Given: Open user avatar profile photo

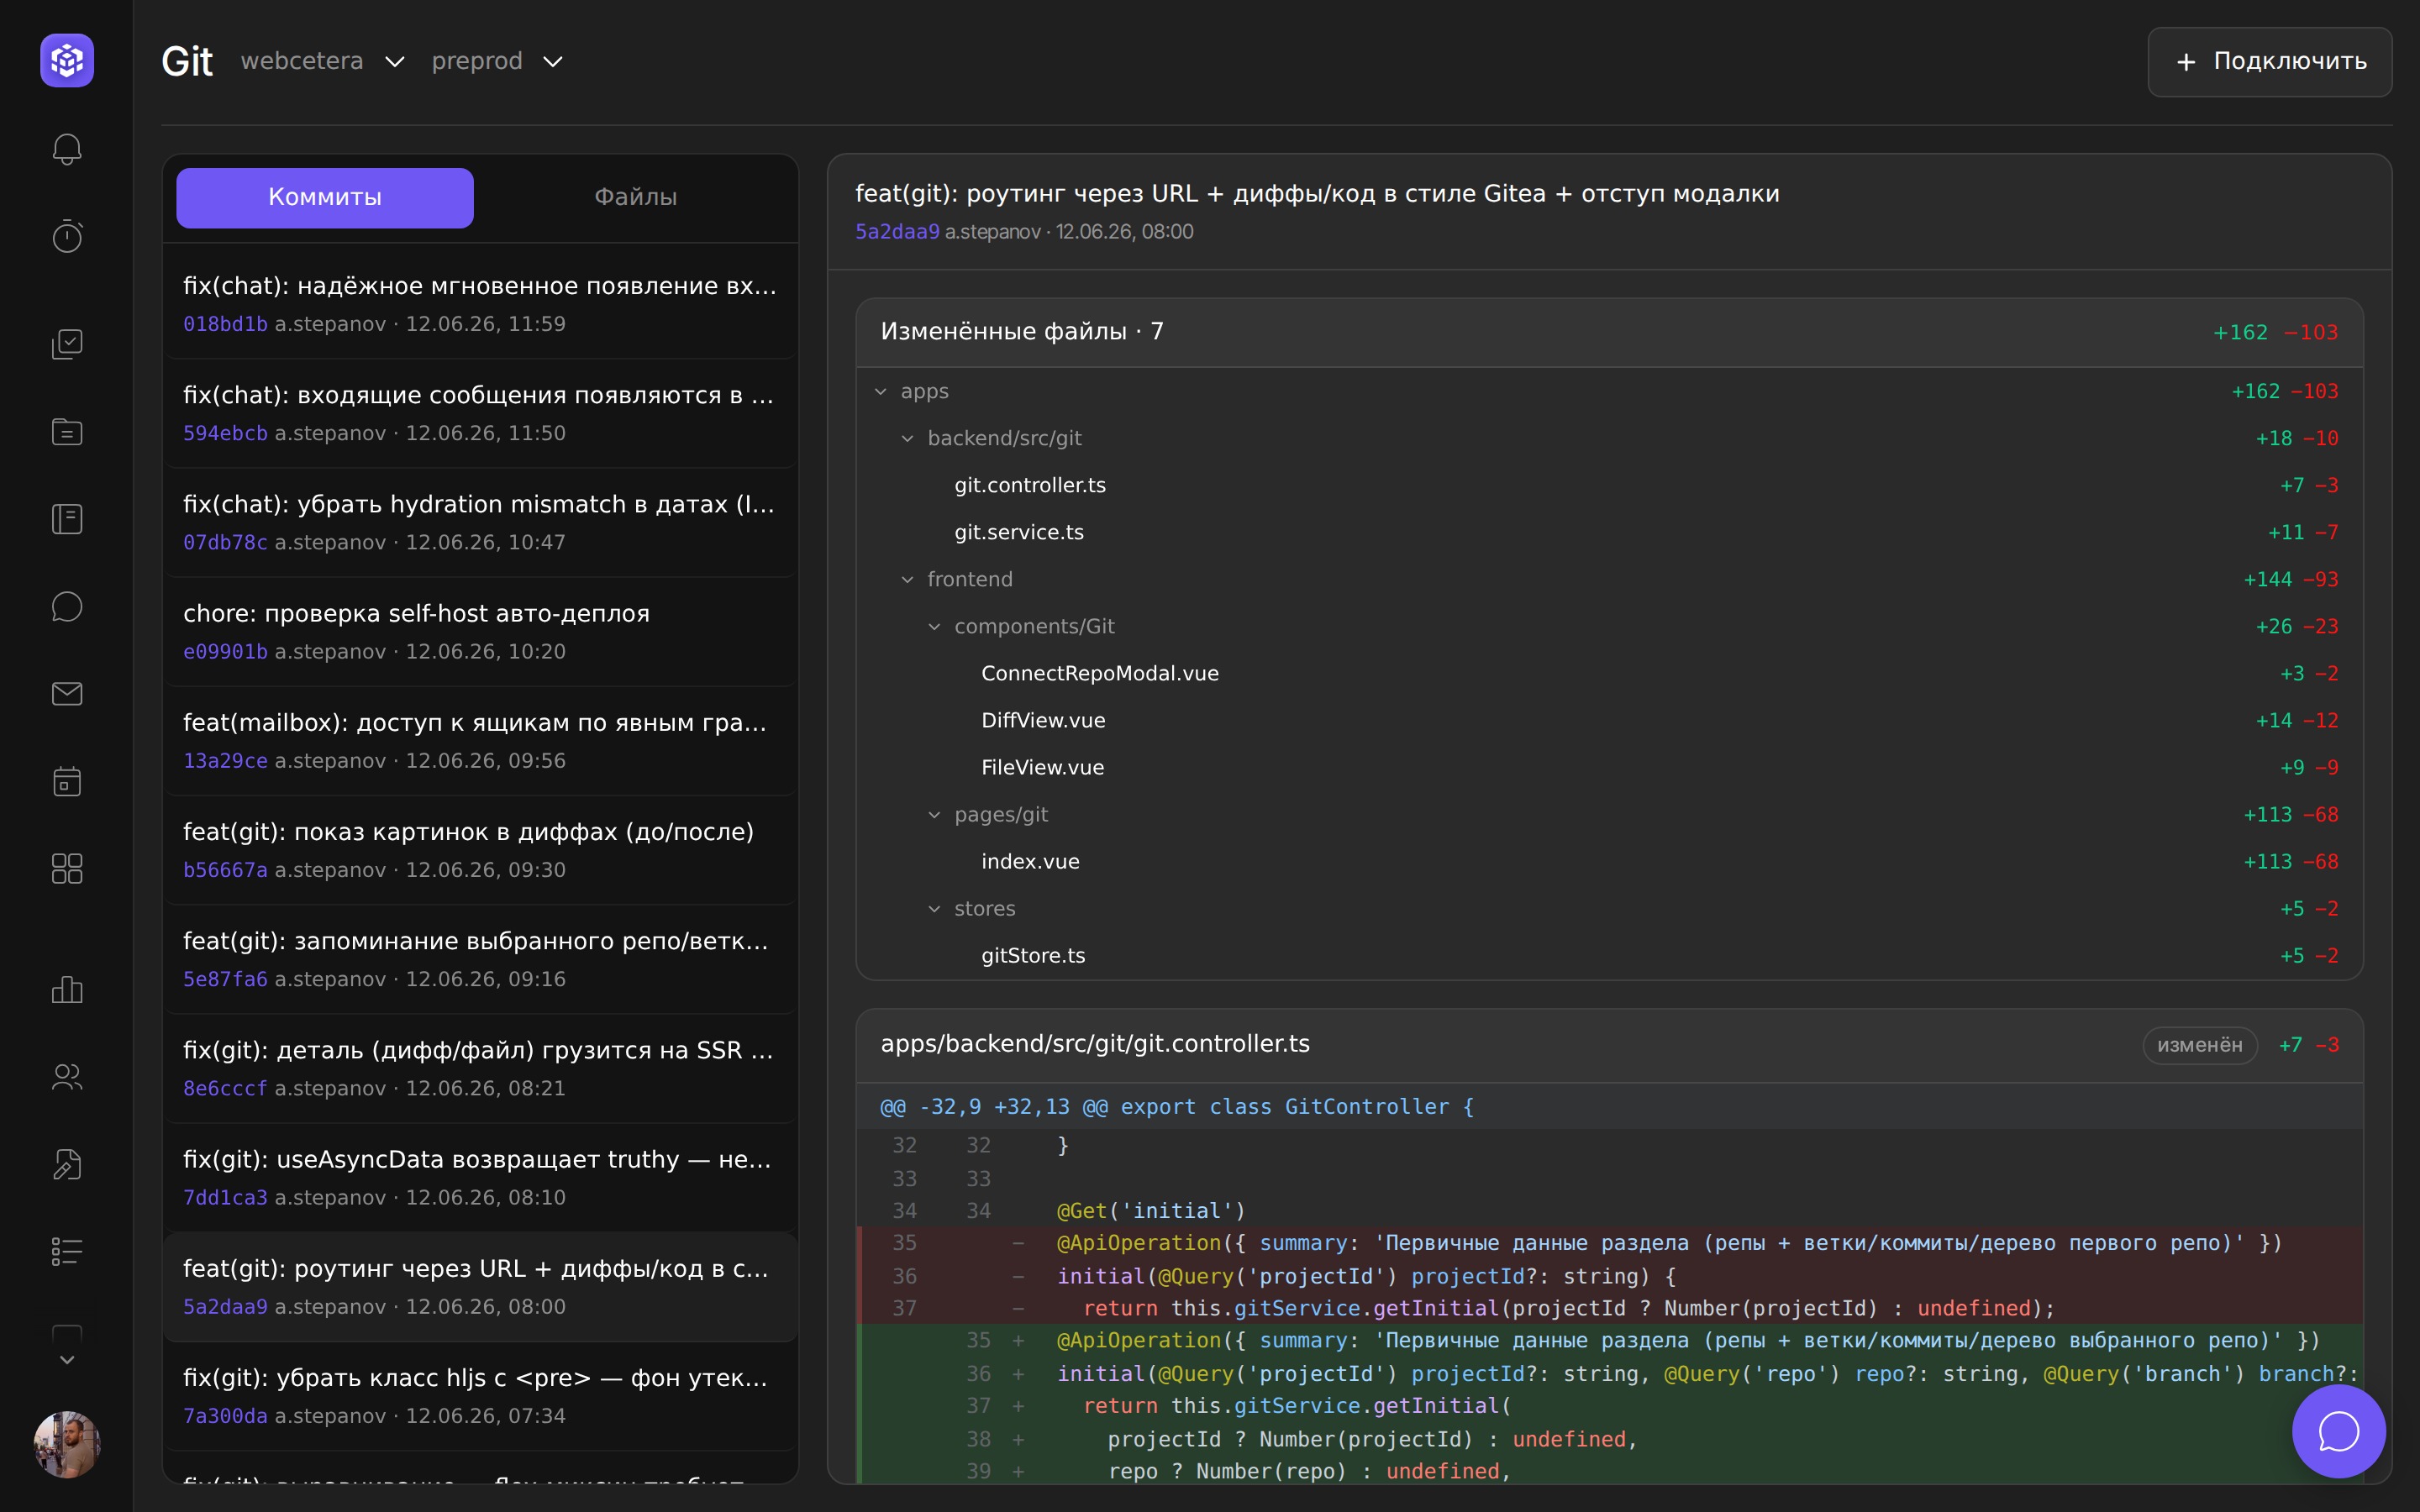Looking at the screenshot, I should point(67,1444).
